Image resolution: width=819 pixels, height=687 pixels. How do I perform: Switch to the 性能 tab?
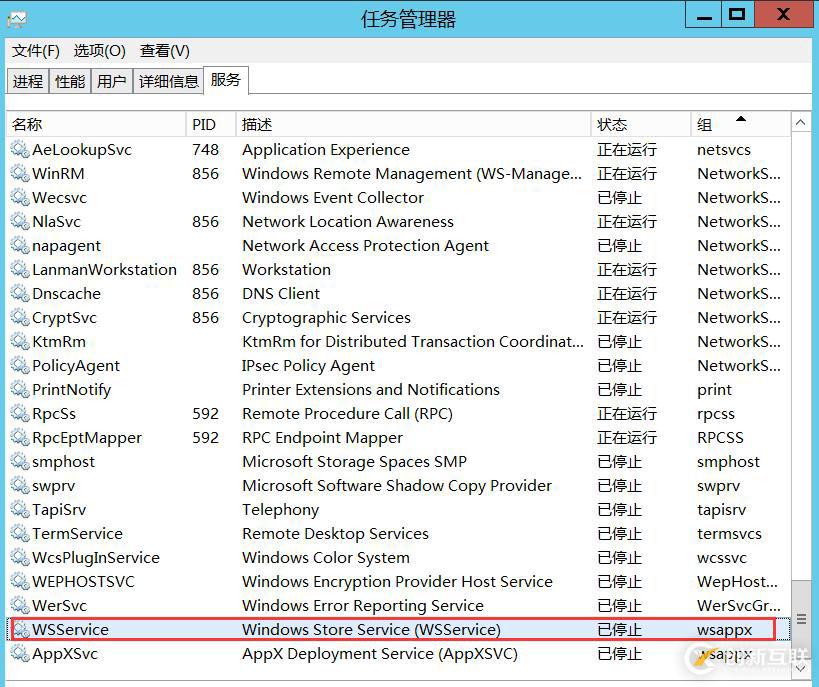tap(69, 81)
